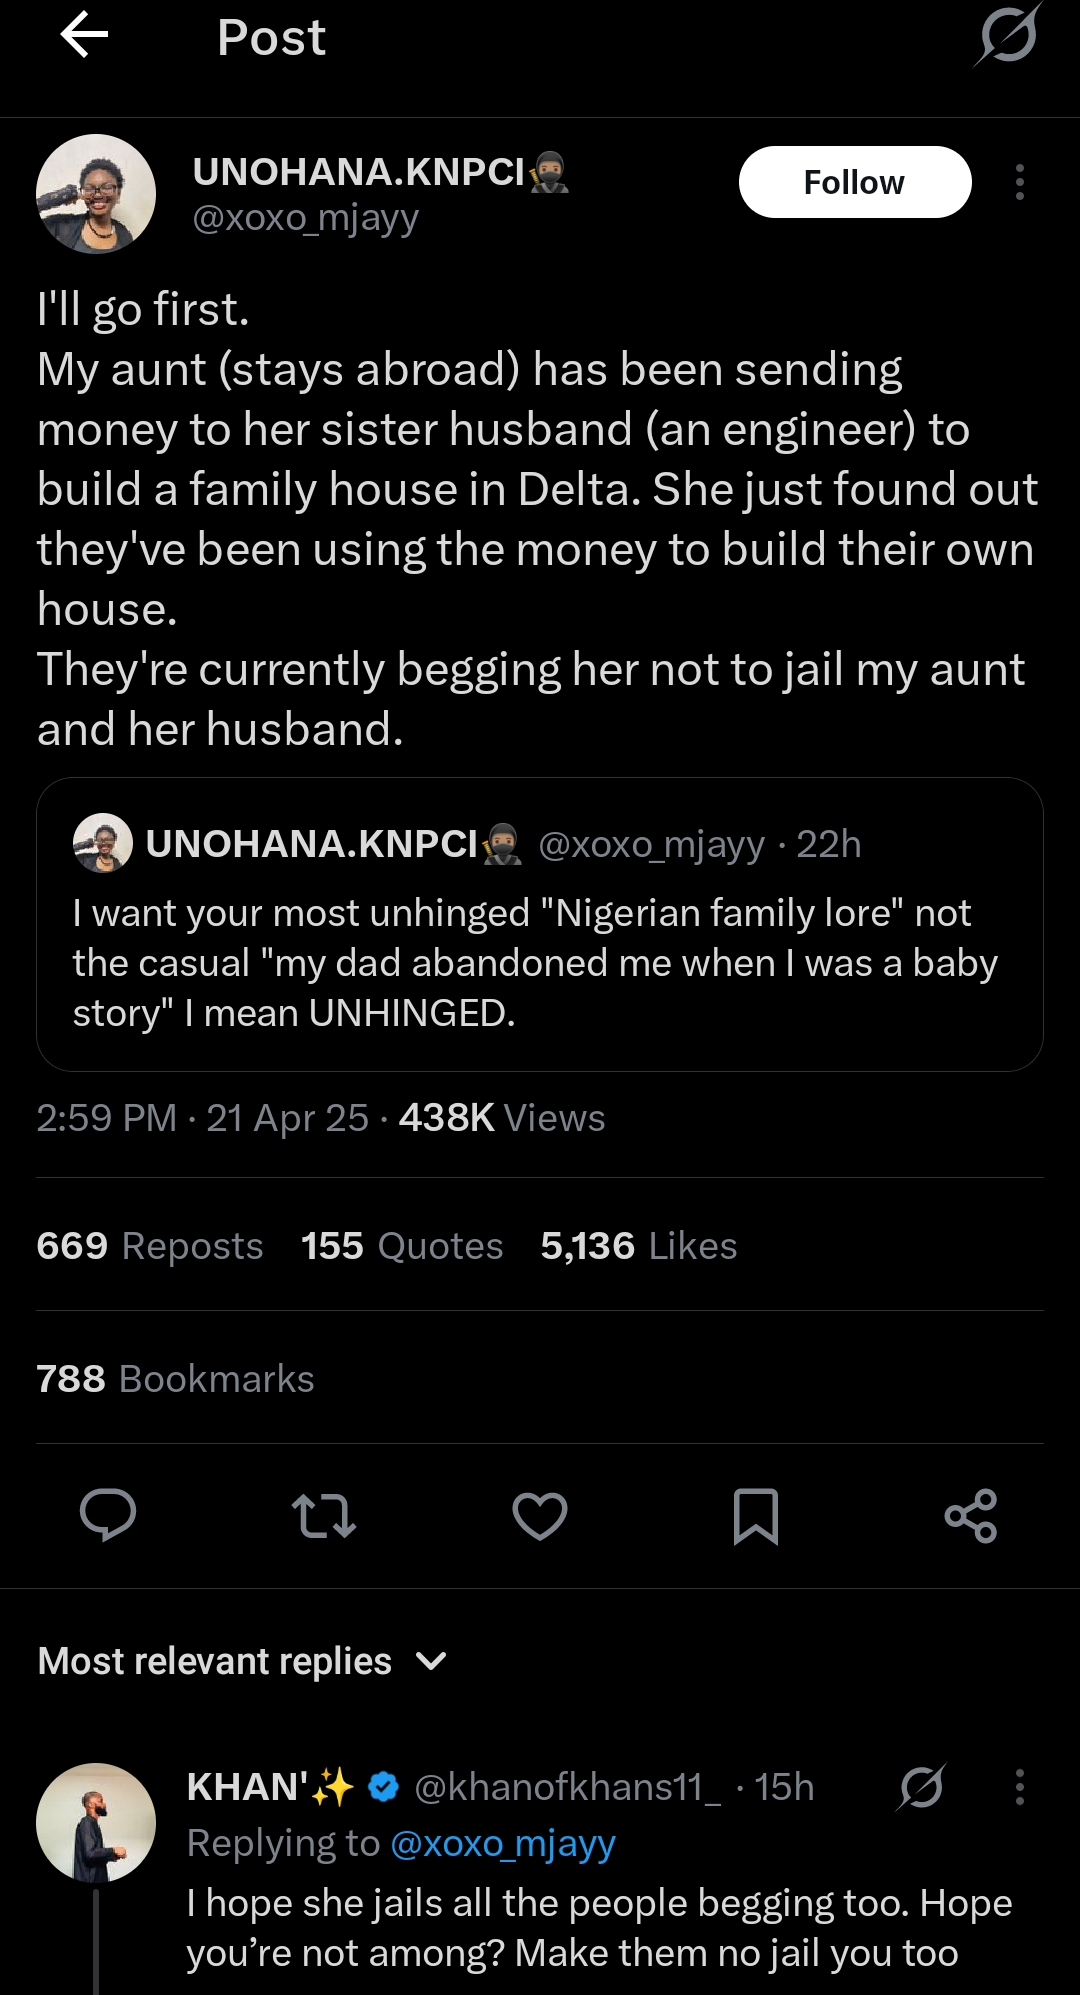Open the reply comment bubble icon
Image resolution: width=1080 pixels, height=1995 pixels.
108,1515
